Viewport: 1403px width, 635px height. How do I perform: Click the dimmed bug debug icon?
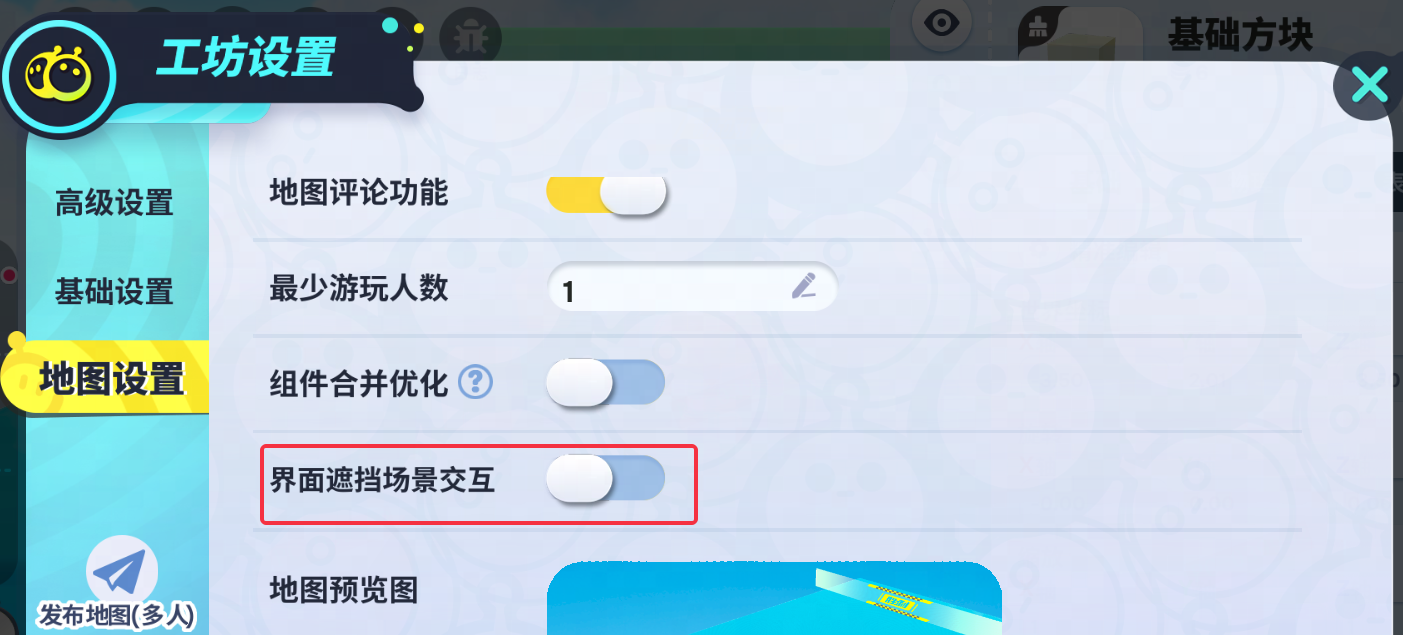pos(468,39)
